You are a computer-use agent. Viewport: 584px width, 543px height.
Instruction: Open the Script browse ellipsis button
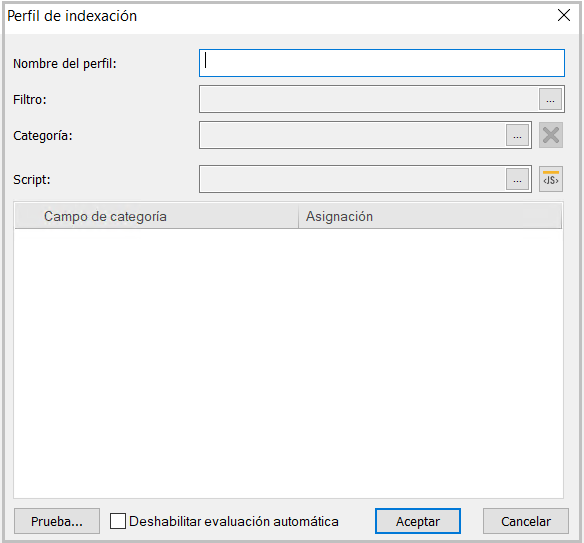(x=517, y=179)
